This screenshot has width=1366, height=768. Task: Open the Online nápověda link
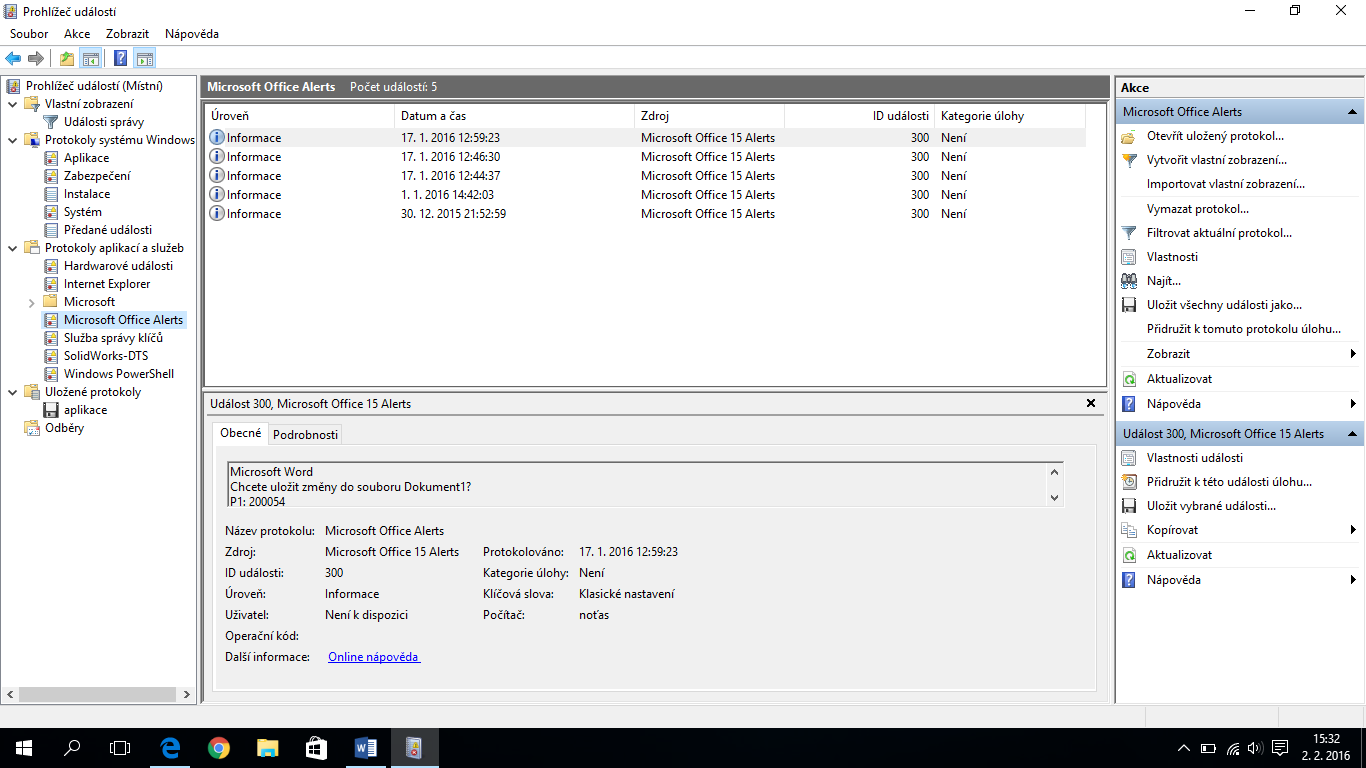[x=374, y=657]
